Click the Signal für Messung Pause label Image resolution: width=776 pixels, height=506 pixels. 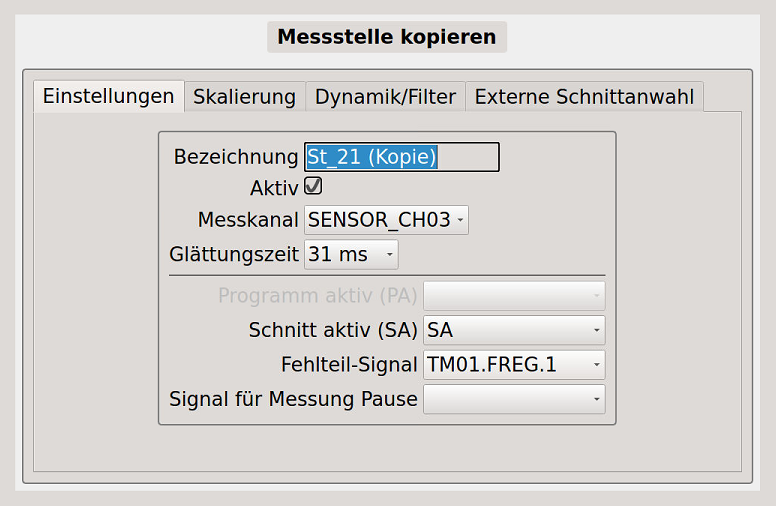pos(293,399)
